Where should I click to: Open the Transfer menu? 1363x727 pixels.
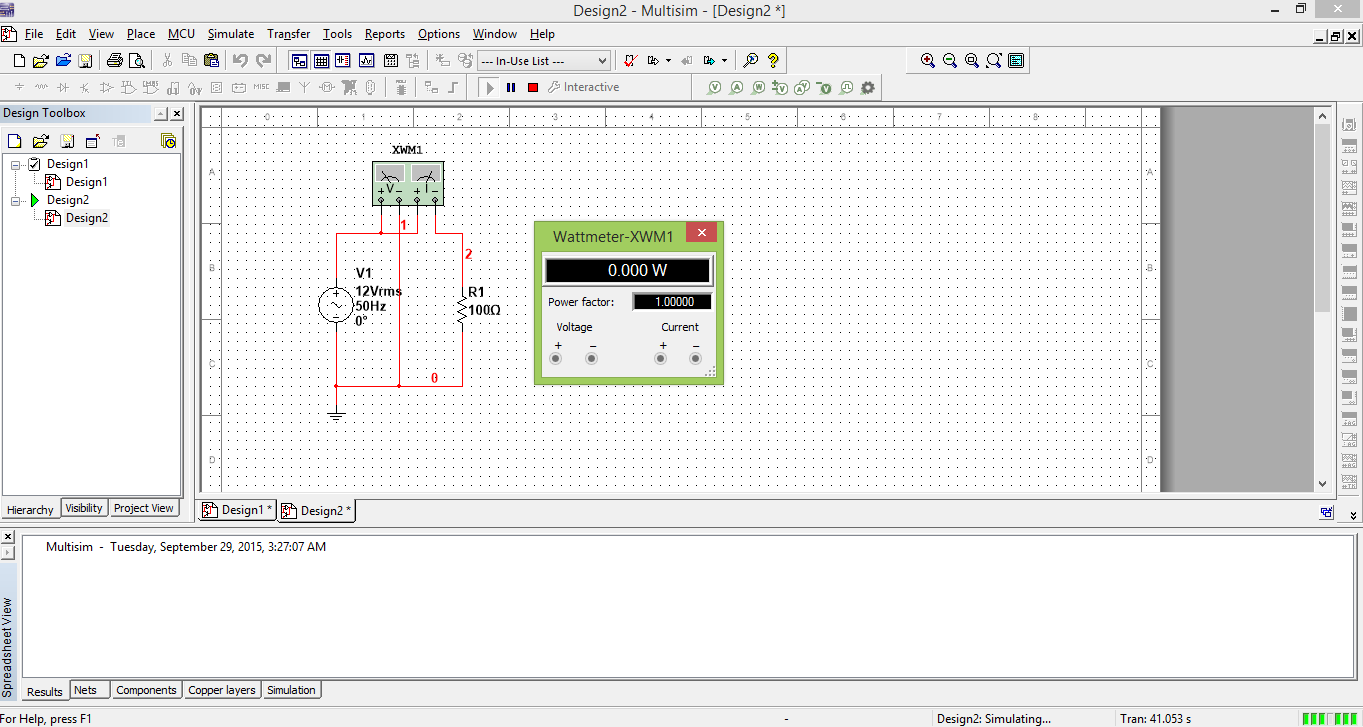pyautogui.click(x=289, y=34)
